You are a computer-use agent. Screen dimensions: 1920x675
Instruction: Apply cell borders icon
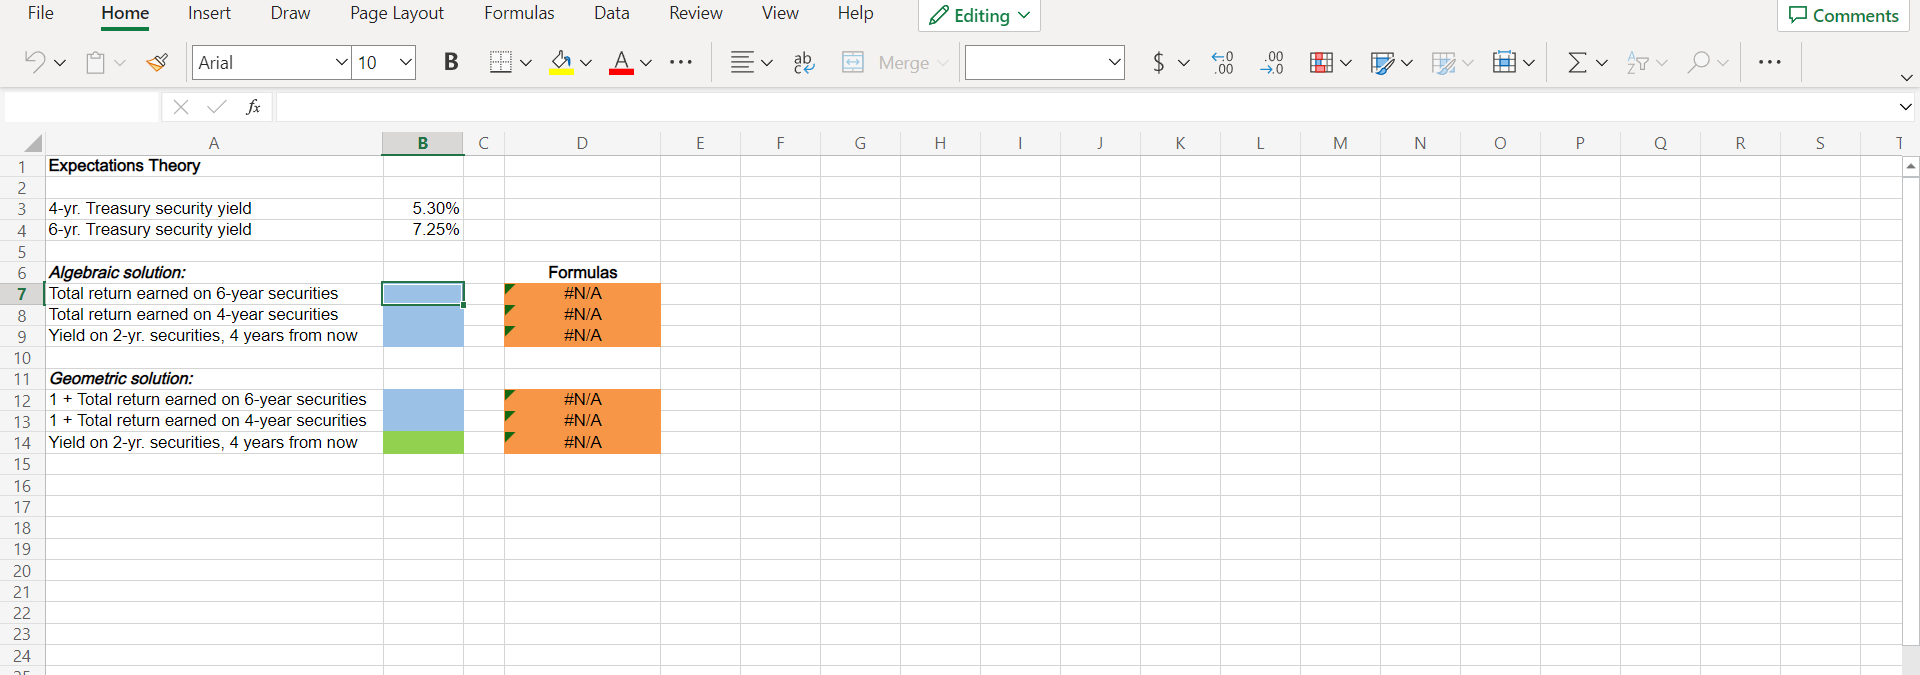(x=501, y=62)
